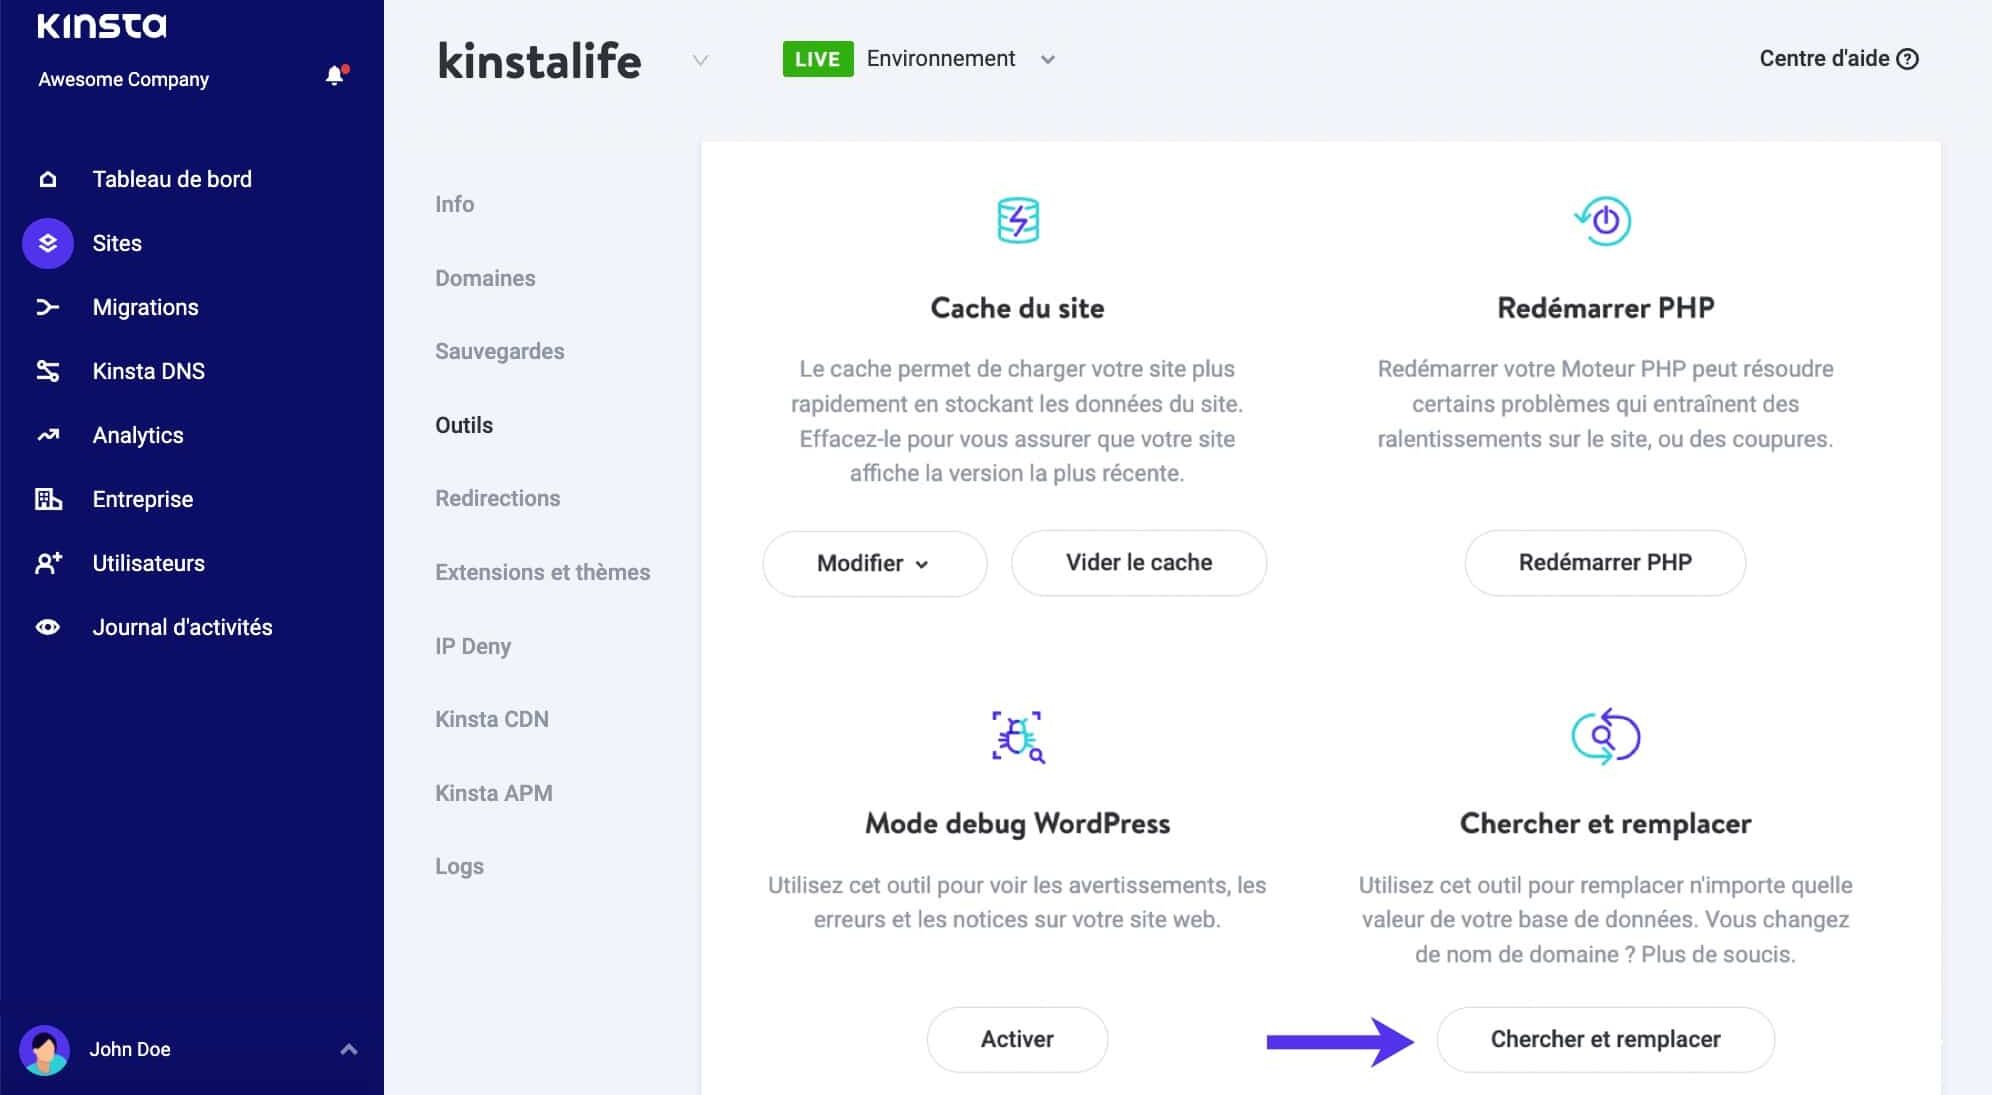Click the Journal d'activités eye icon
The width and height of the screenshot is (1992, 1095).
(x=47, y=627)
